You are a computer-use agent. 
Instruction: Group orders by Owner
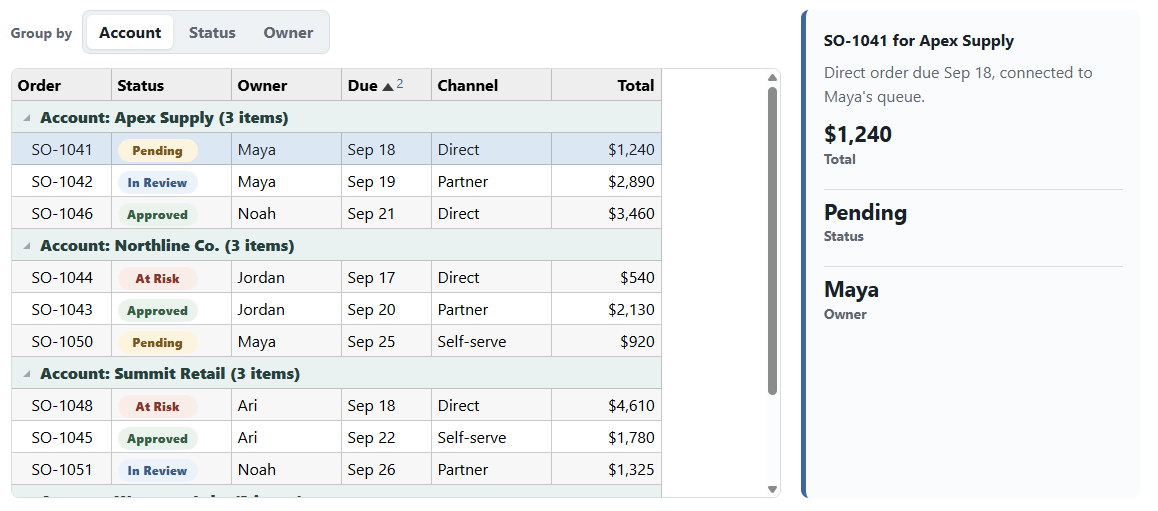[x=288, y=32]
